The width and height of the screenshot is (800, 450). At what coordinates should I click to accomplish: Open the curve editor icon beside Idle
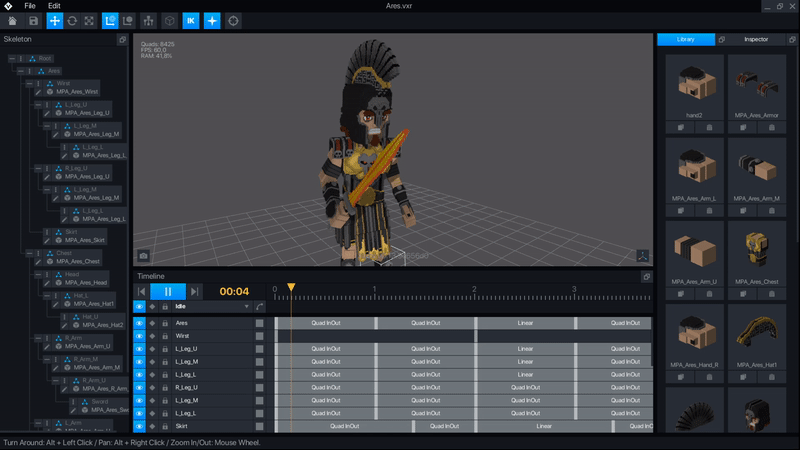(260, 307)
